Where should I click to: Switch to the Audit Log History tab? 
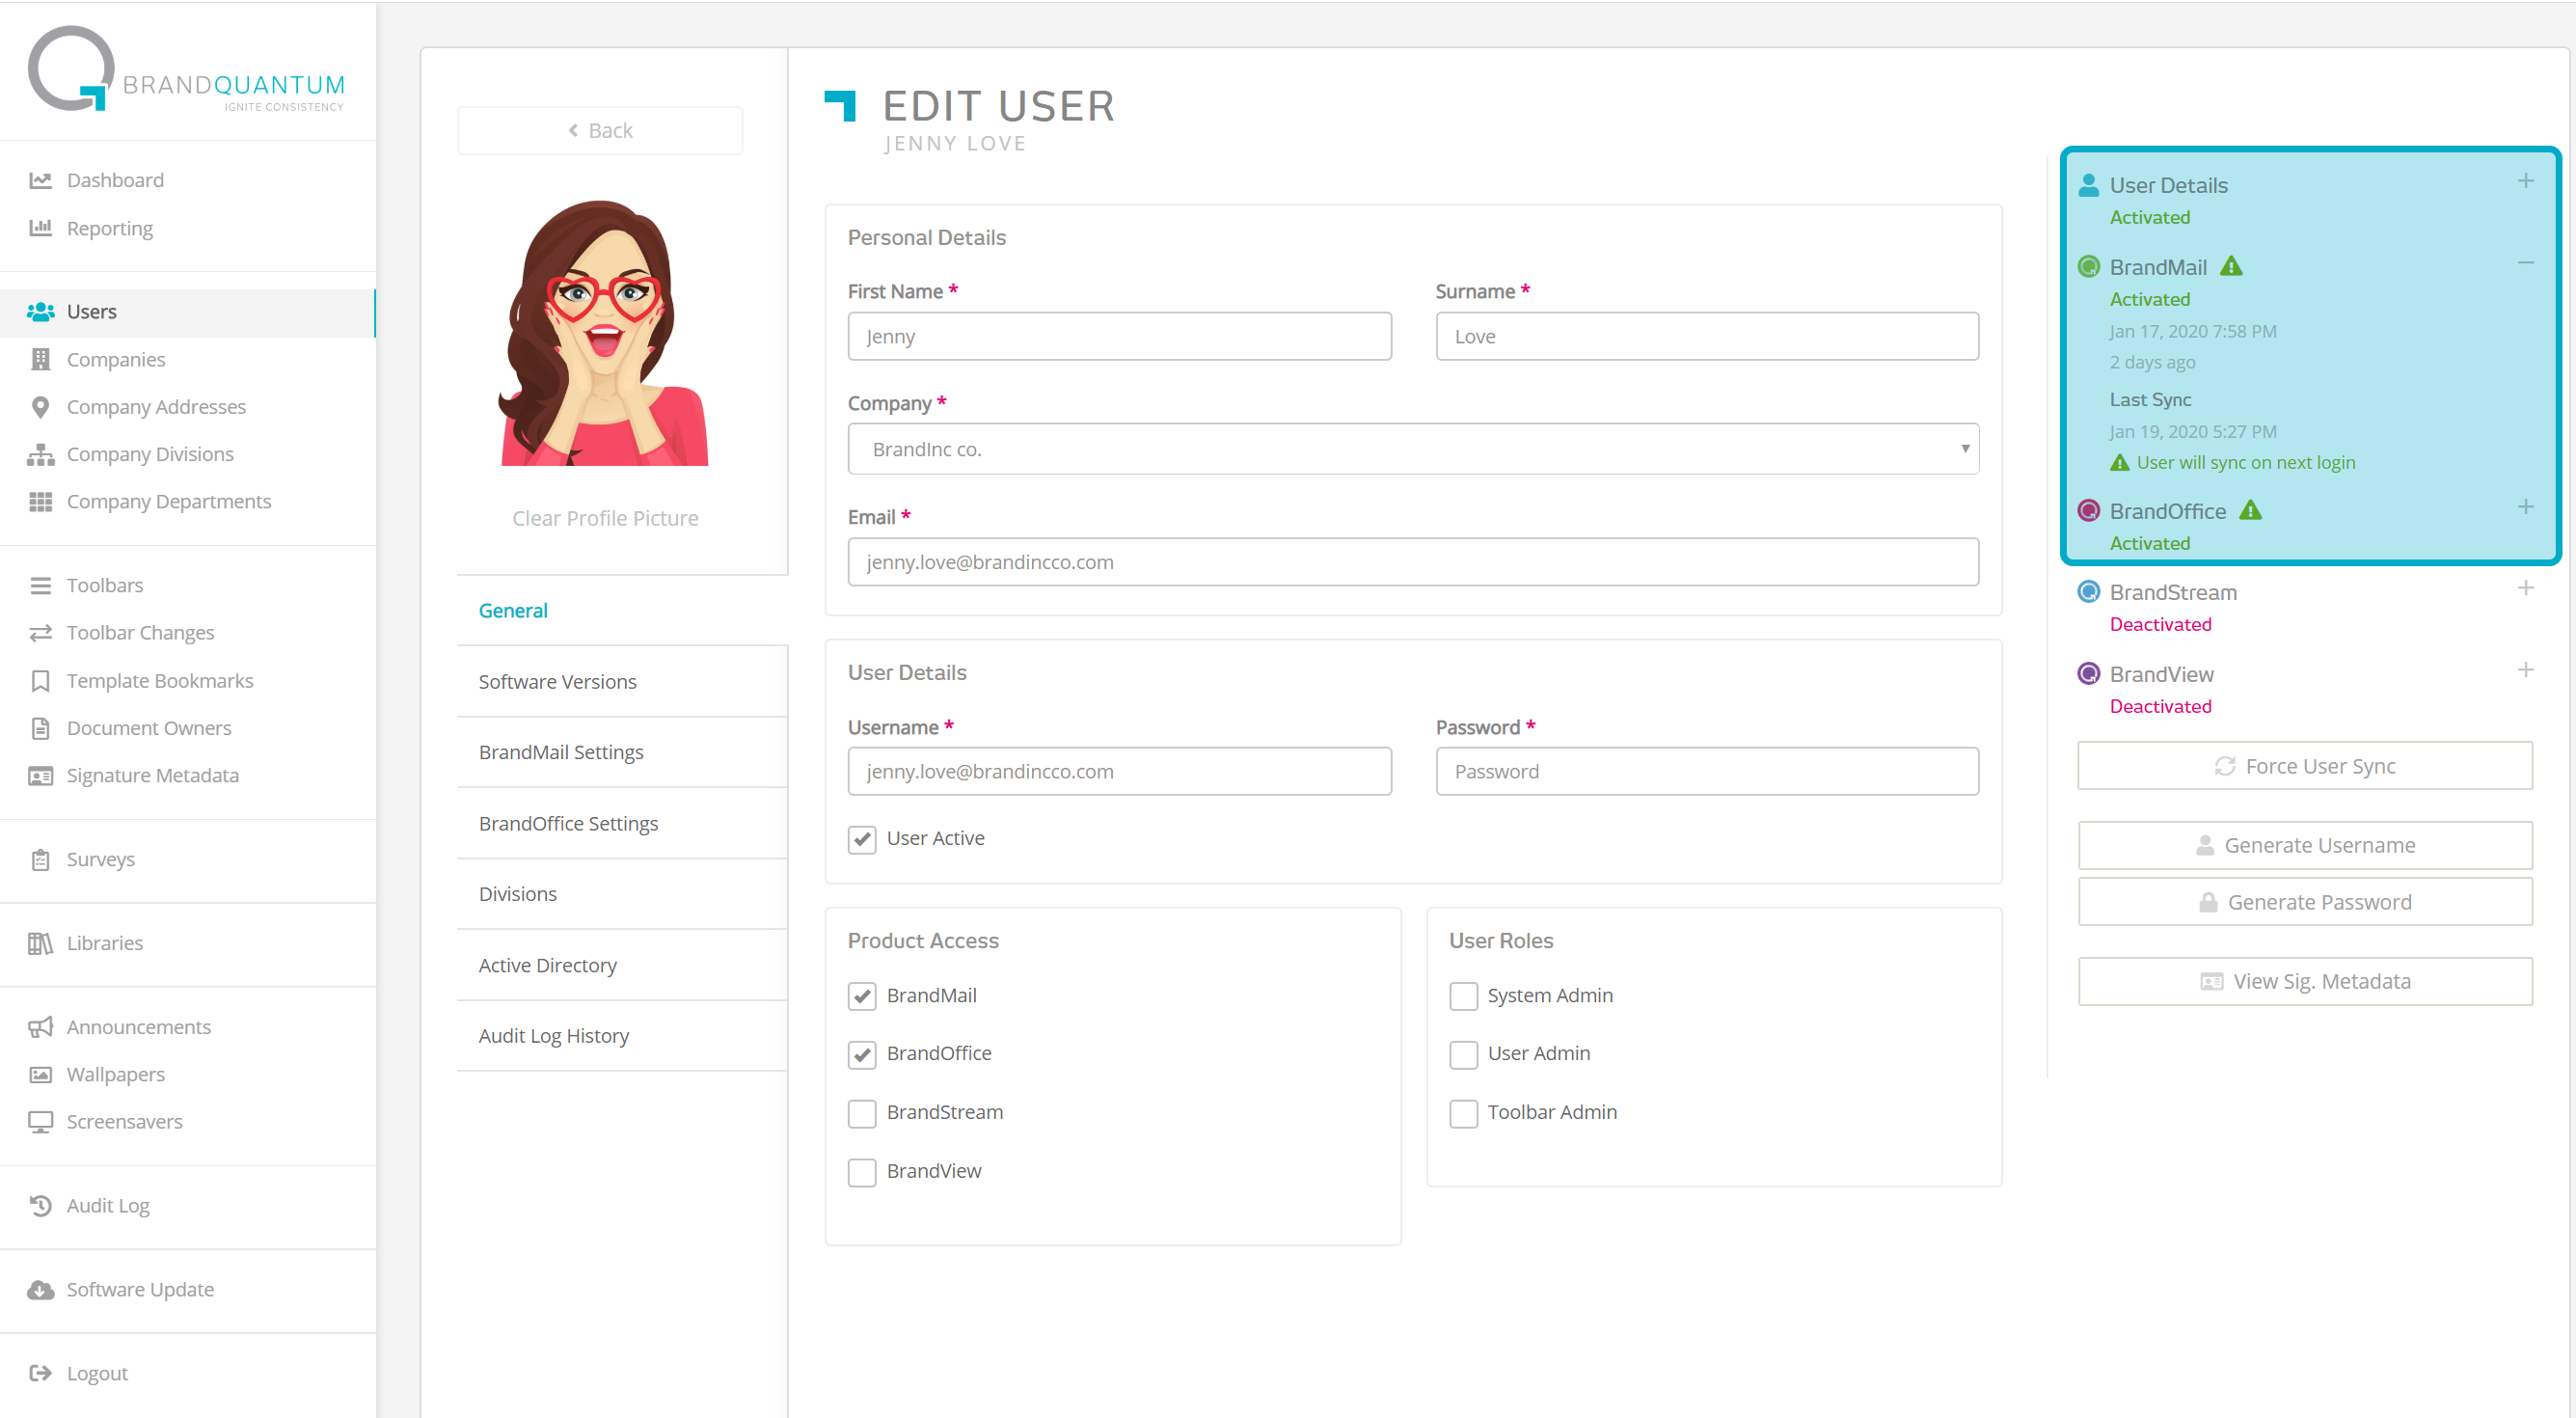(x=553, y=1036)
